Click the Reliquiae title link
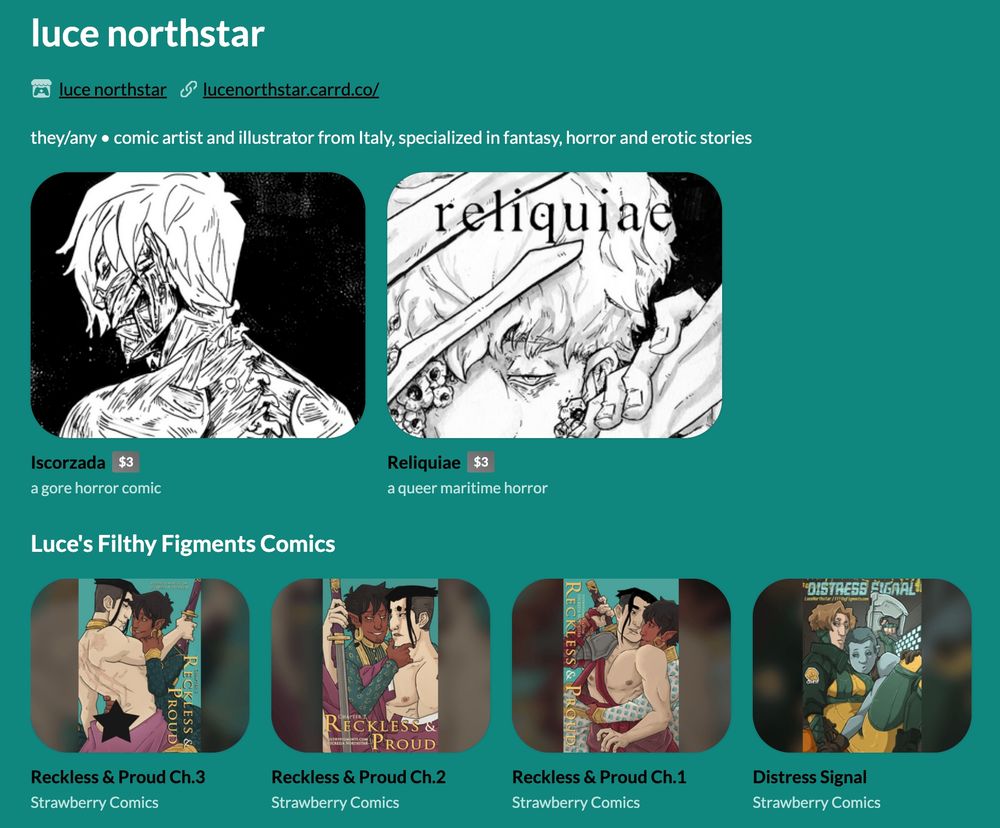This screenshot has width=1000, height=828. tap(423, 462)
